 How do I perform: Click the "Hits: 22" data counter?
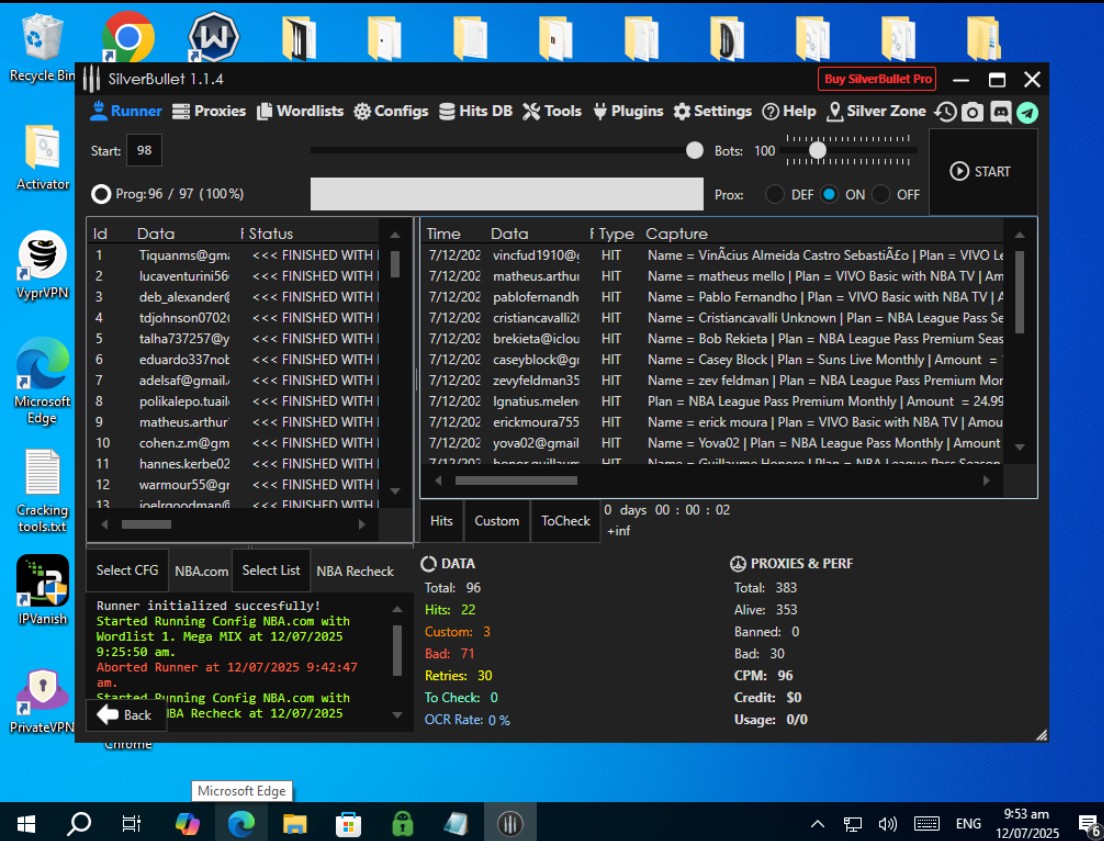point(450,609)
